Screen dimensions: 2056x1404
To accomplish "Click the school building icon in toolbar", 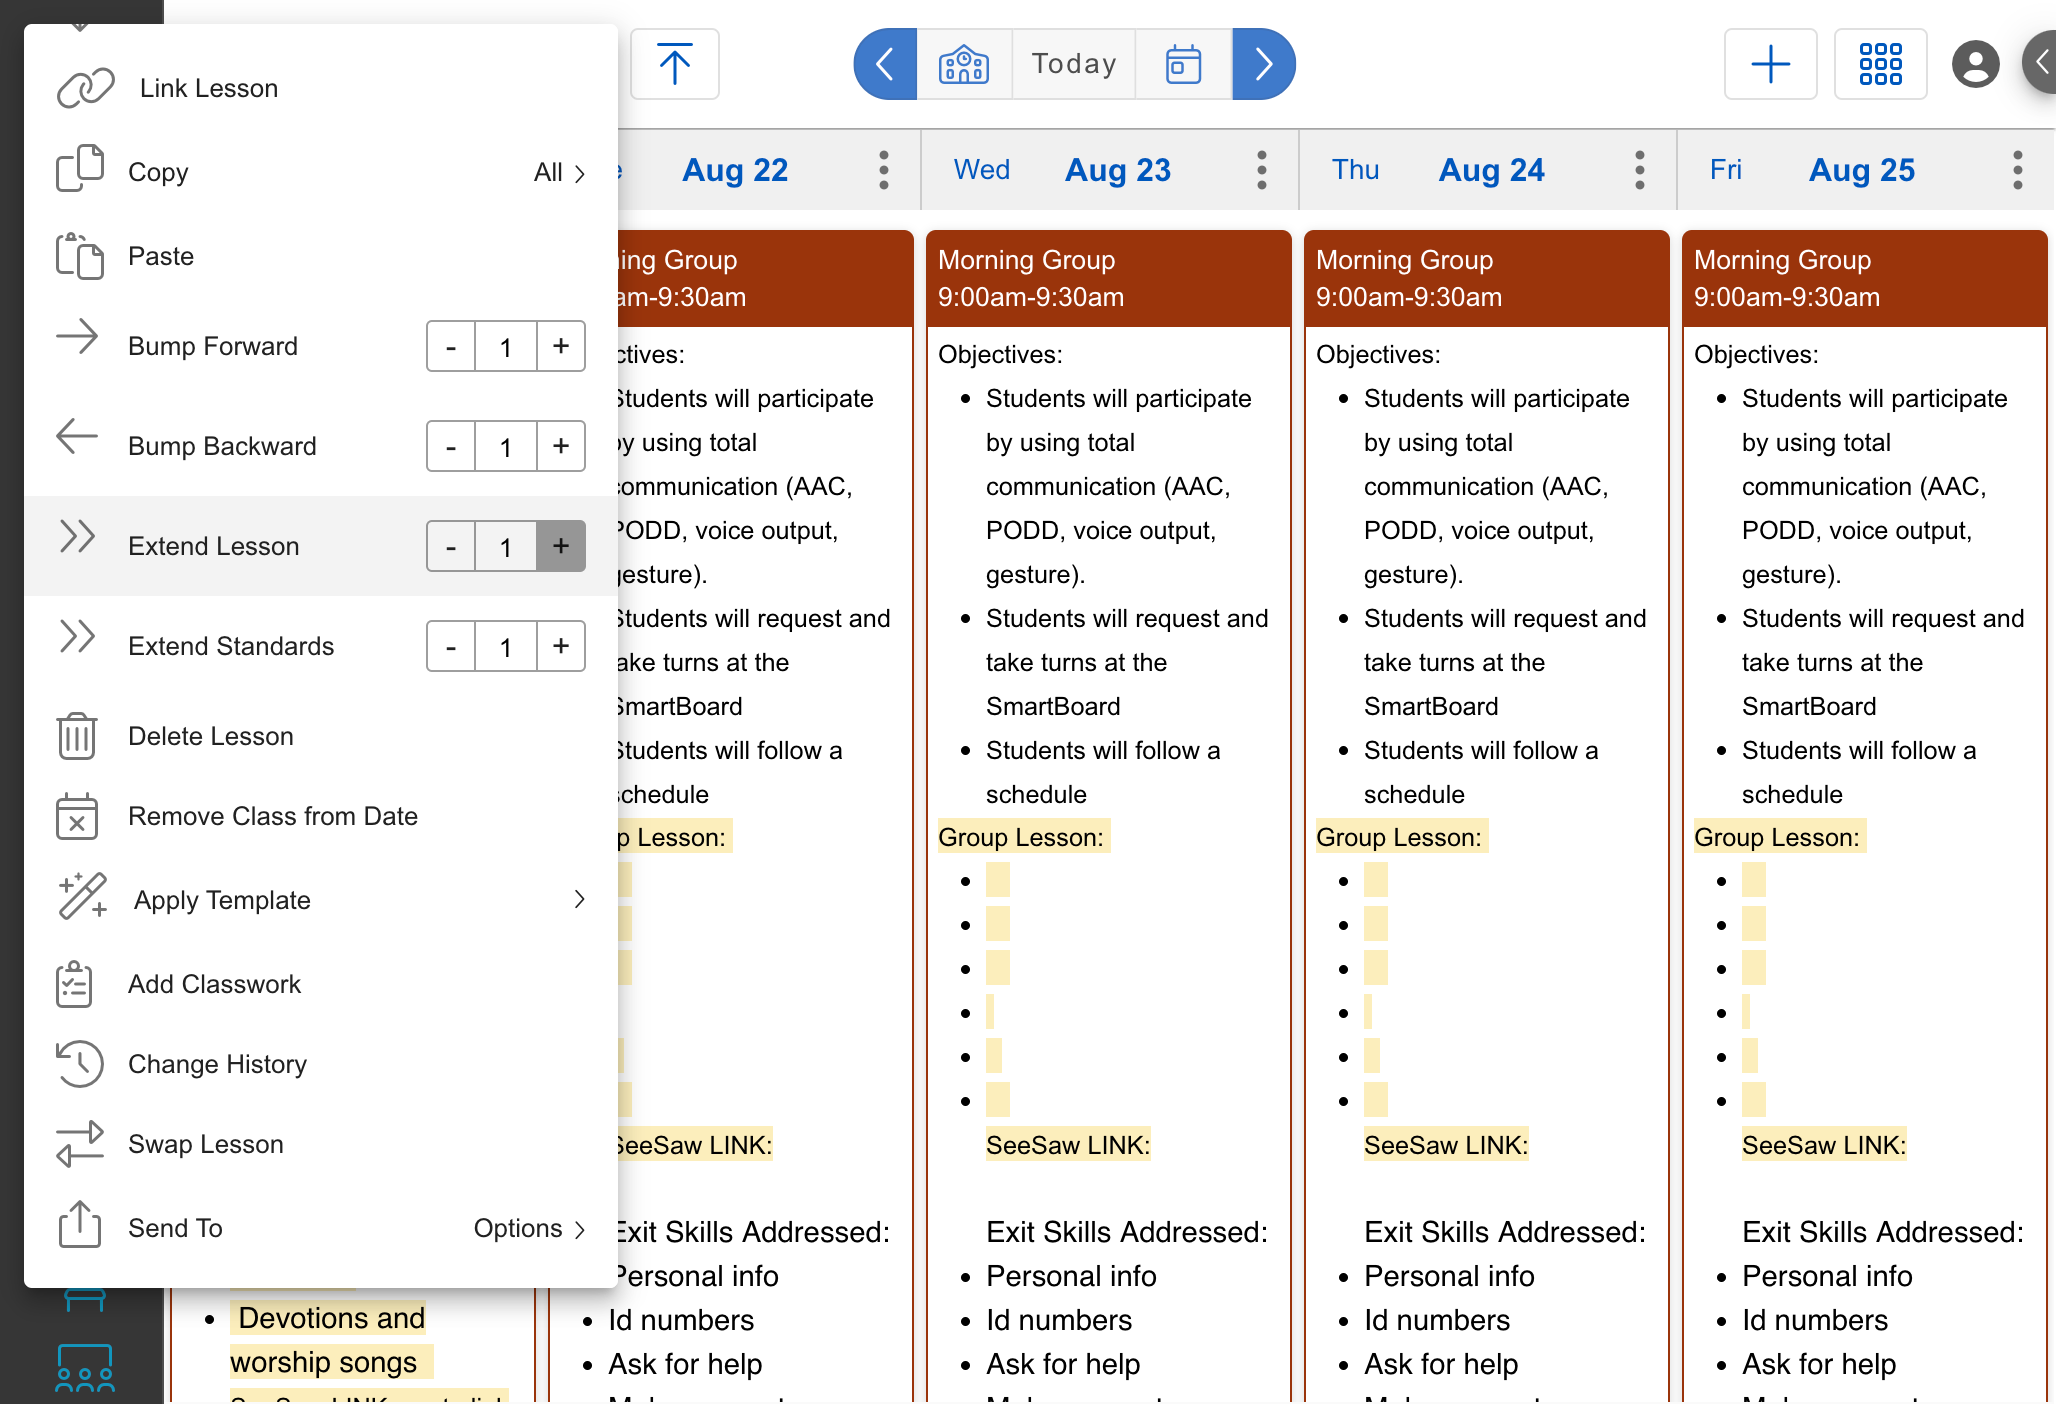I will [x=964, y=64].
